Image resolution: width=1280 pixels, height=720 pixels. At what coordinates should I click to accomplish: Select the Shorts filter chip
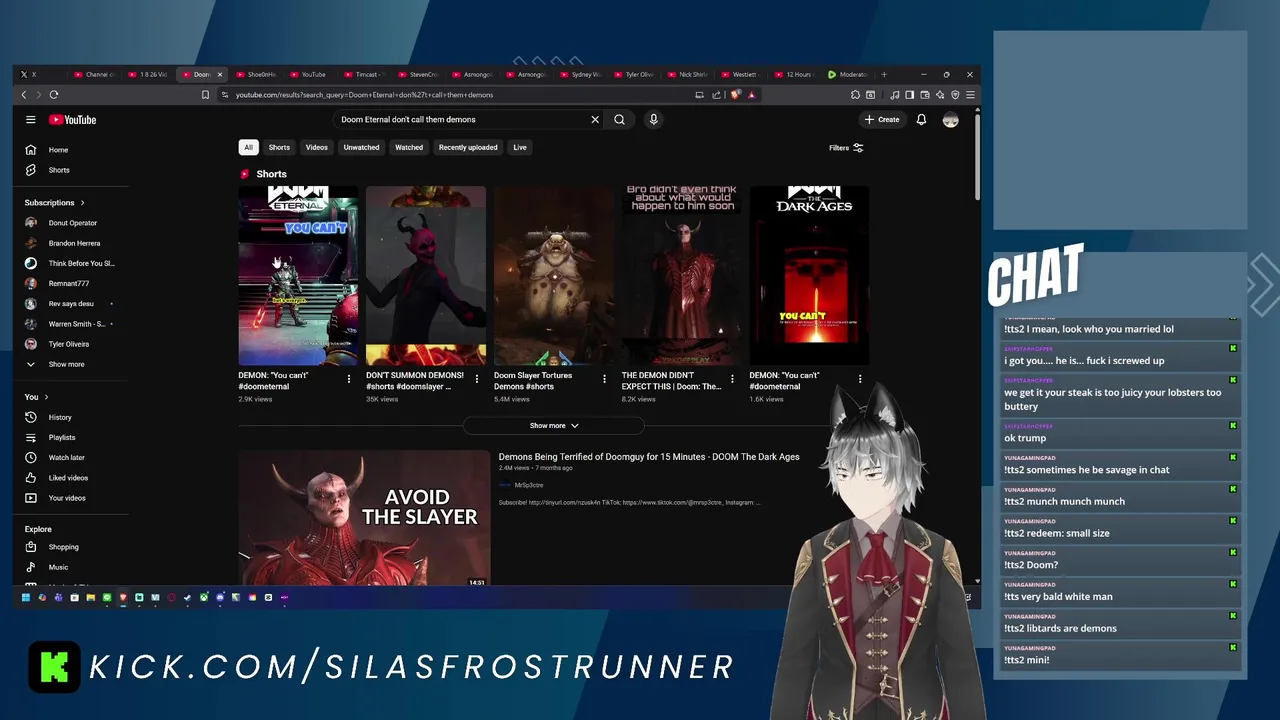pos(279,148)
